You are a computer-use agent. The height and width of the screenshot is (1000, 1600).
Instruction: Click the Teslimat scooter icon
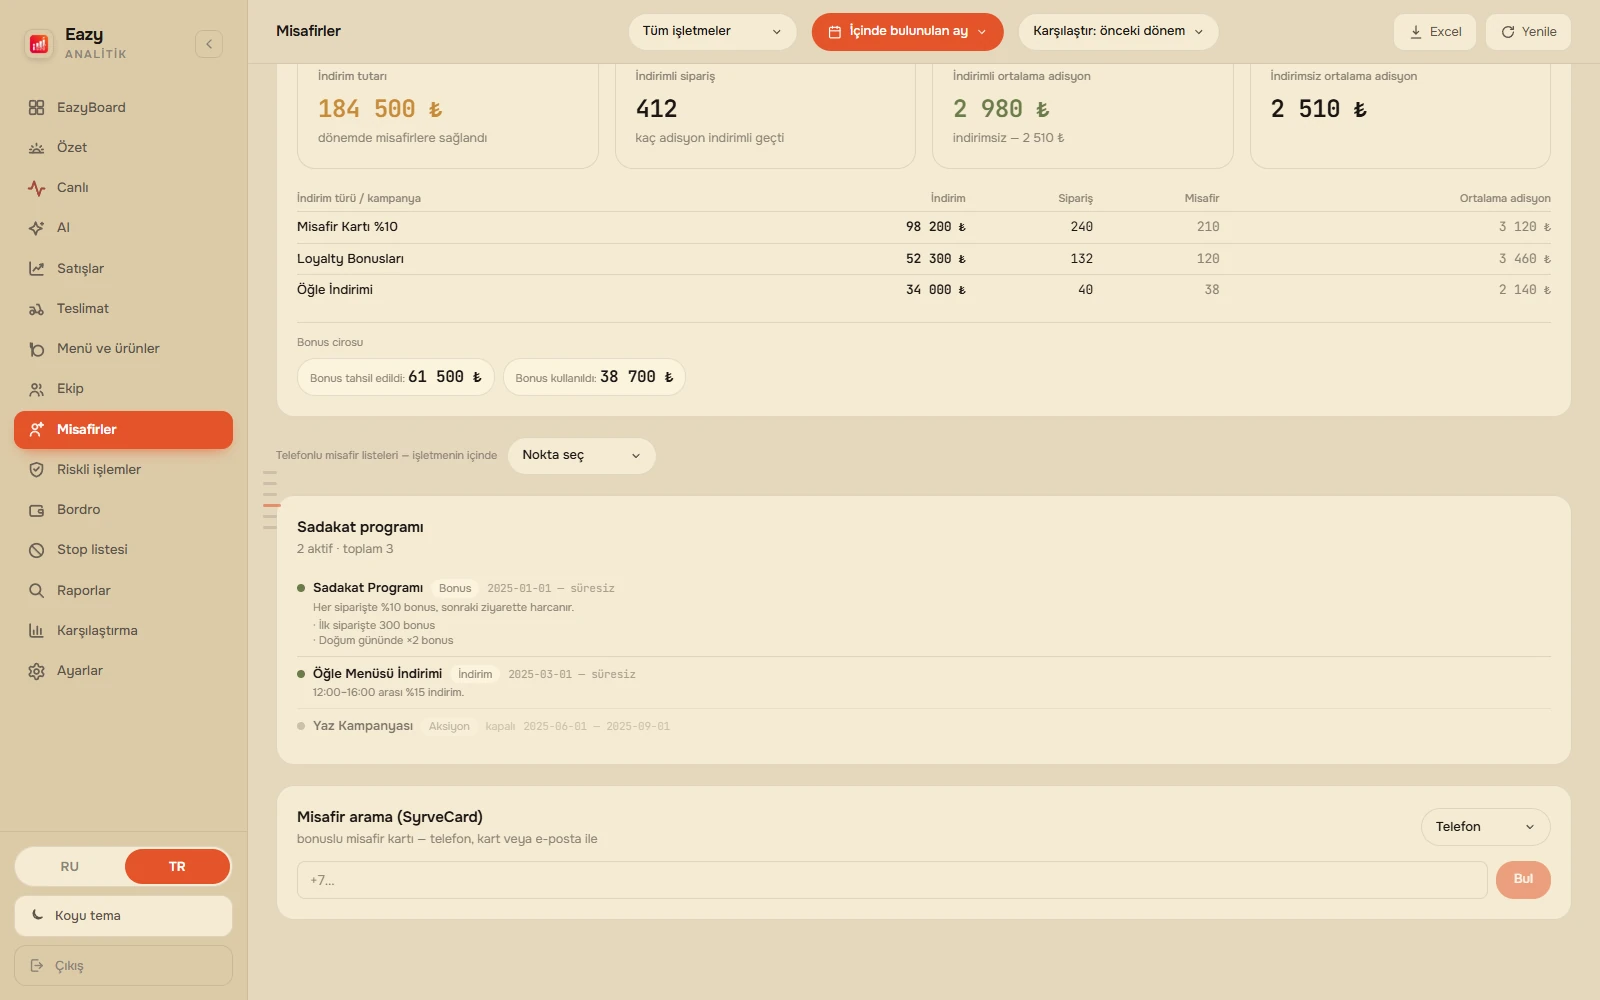pos(37,309)
